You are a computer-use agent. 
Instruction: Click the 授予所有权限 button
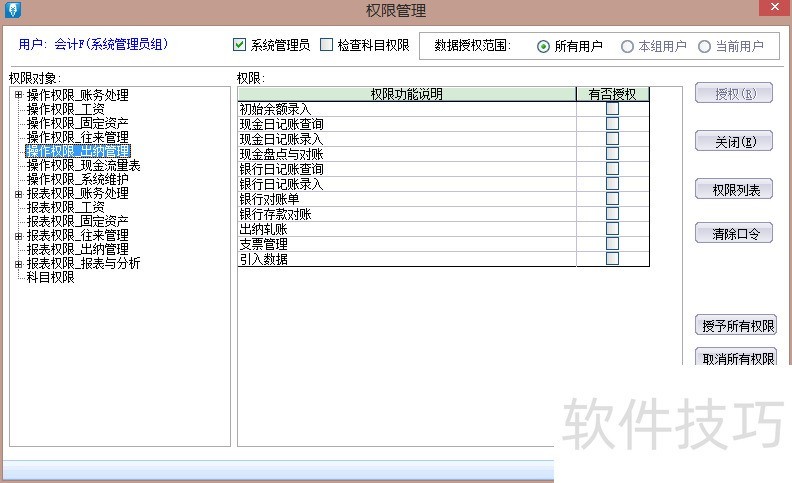(736, 325)
